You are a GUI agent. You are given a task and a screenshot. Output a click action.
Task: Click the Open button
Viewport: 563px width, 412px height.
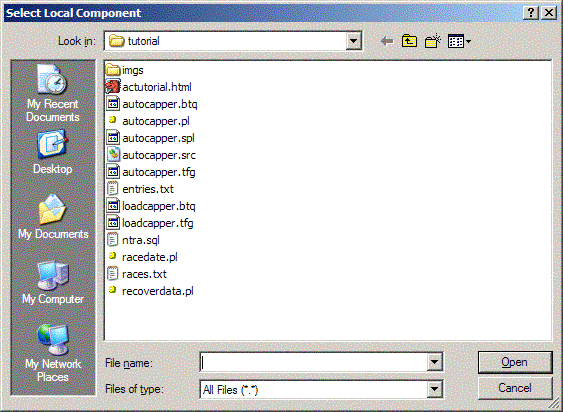(x=515, y=362)
